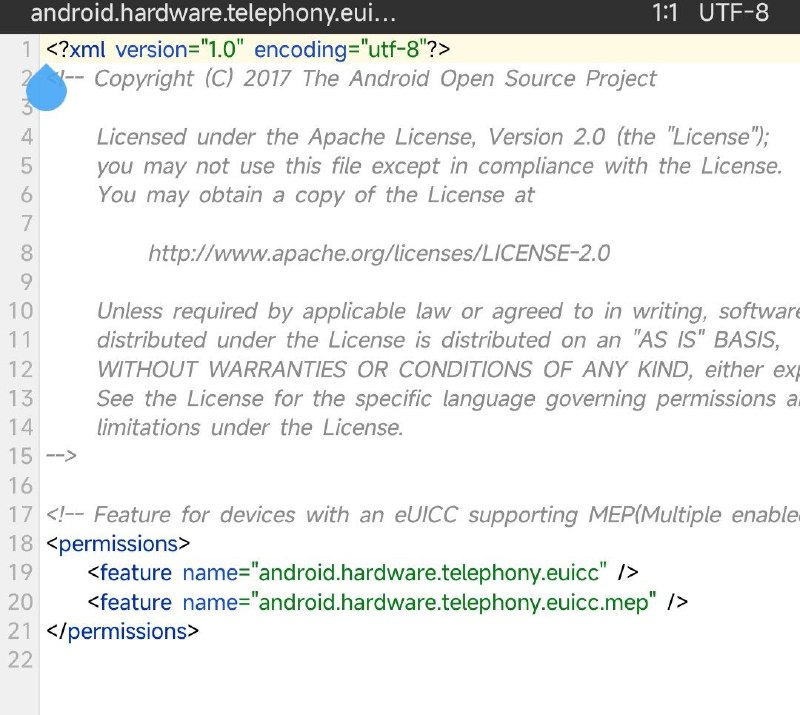Select line number 18 in the gutter
Viewport: 800px width, 715px height.
pos(20,544)
